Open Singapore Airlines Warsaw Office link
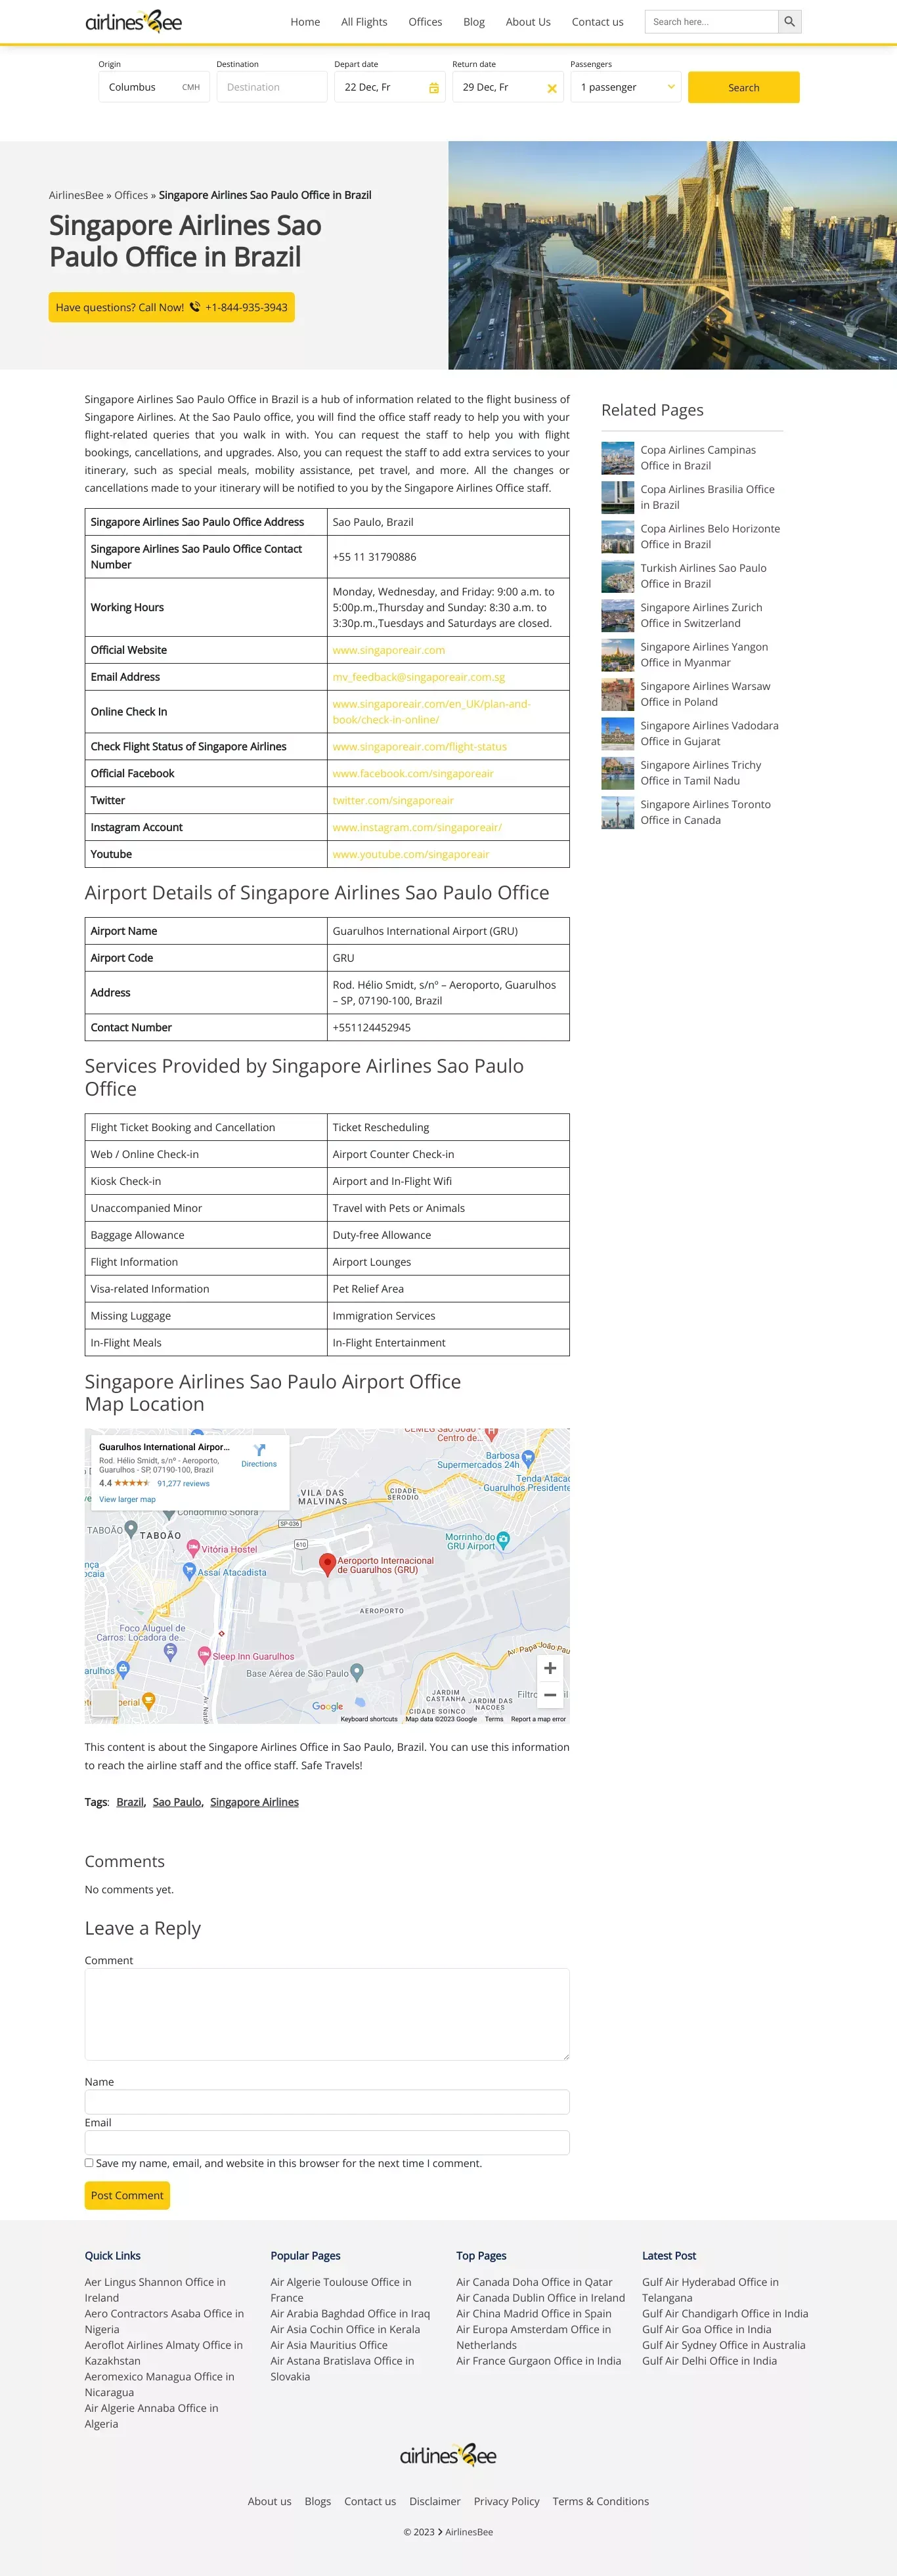This screenshot has width=897, height=2576. coord(705,694)
